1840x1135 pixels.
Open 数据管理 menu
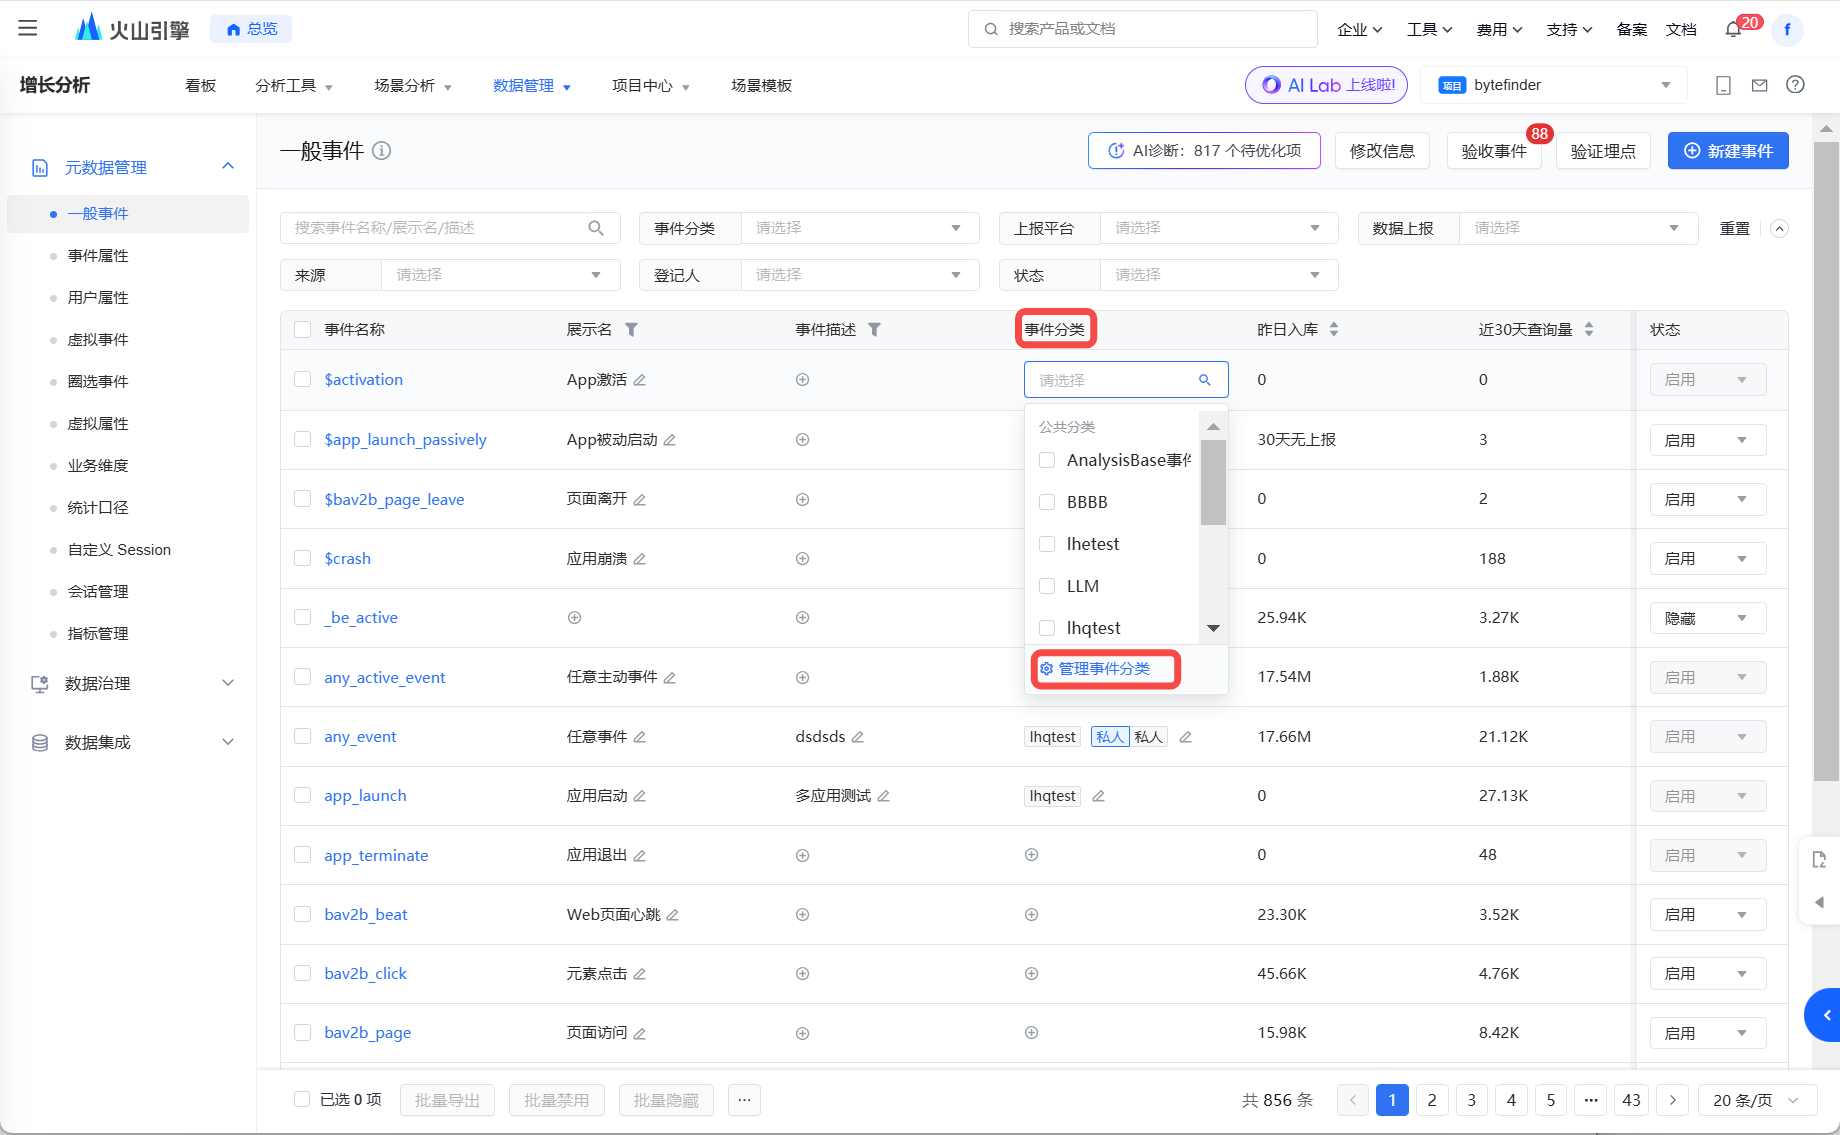[532, 86]
